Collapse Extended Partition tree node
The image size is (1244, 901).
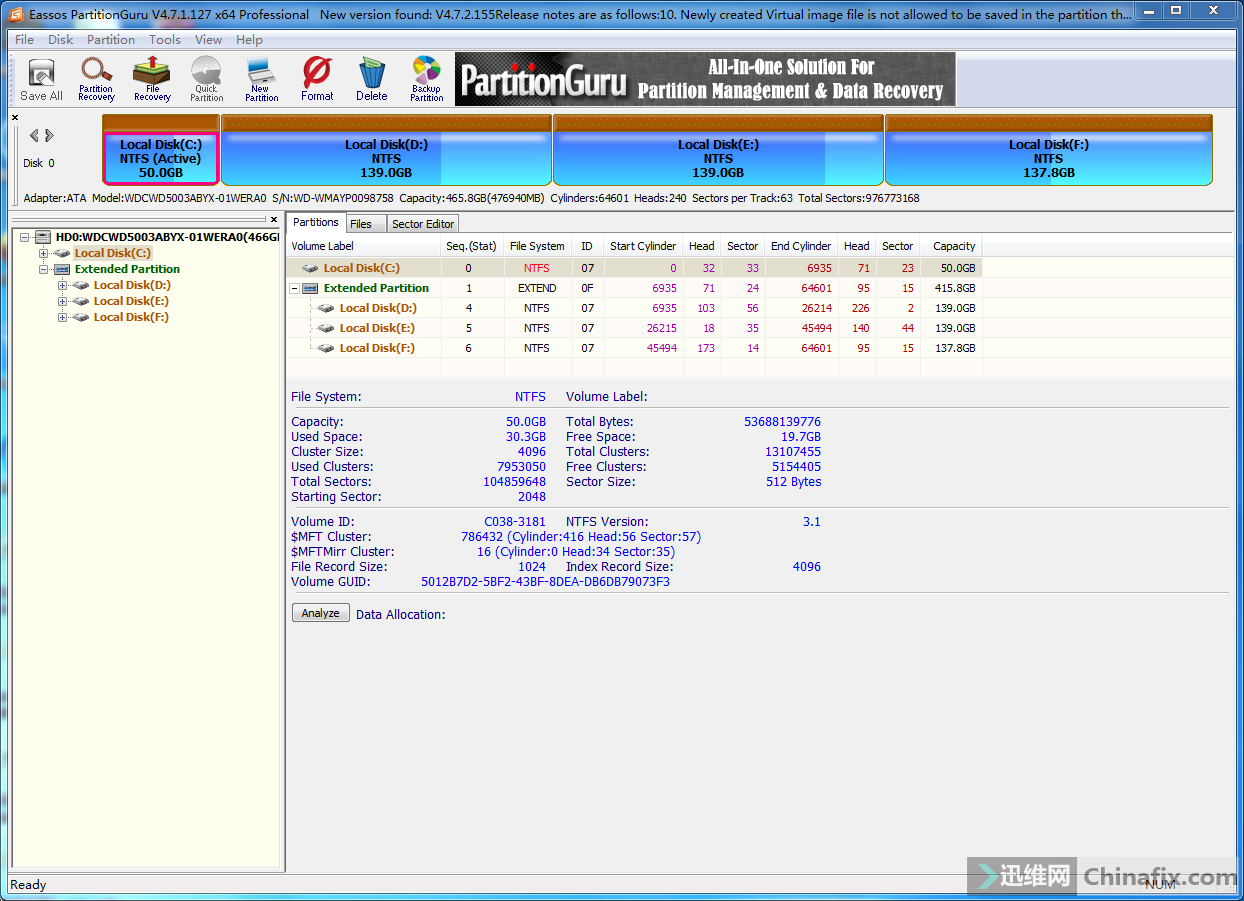click(x=44, y=270)
